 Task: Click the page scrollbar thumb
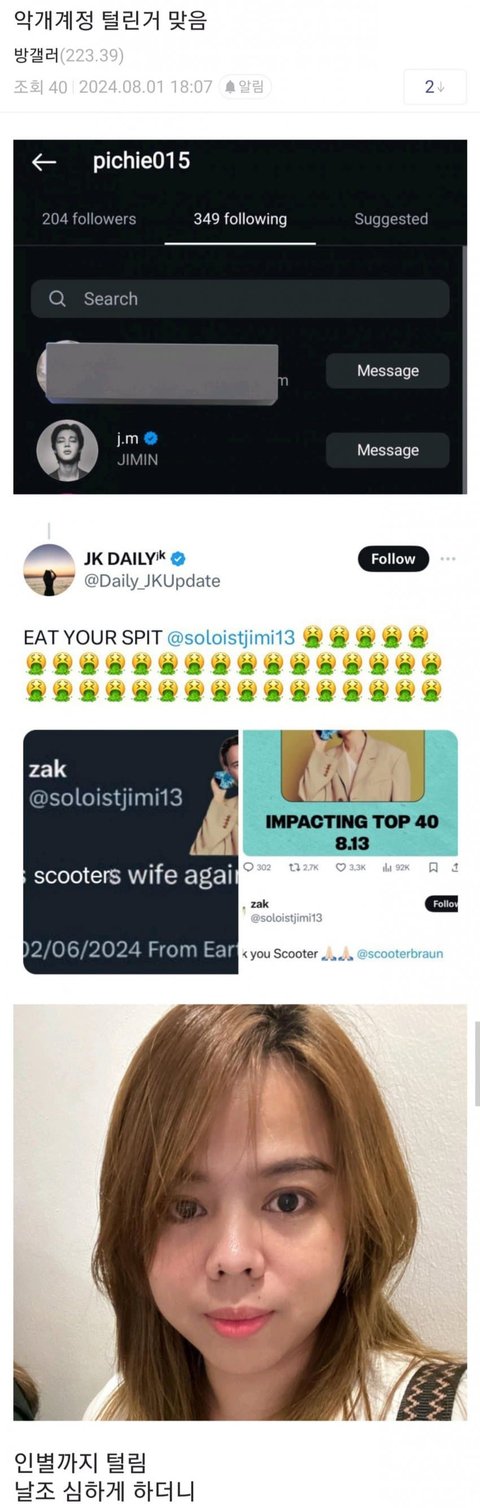(475, 1065)
